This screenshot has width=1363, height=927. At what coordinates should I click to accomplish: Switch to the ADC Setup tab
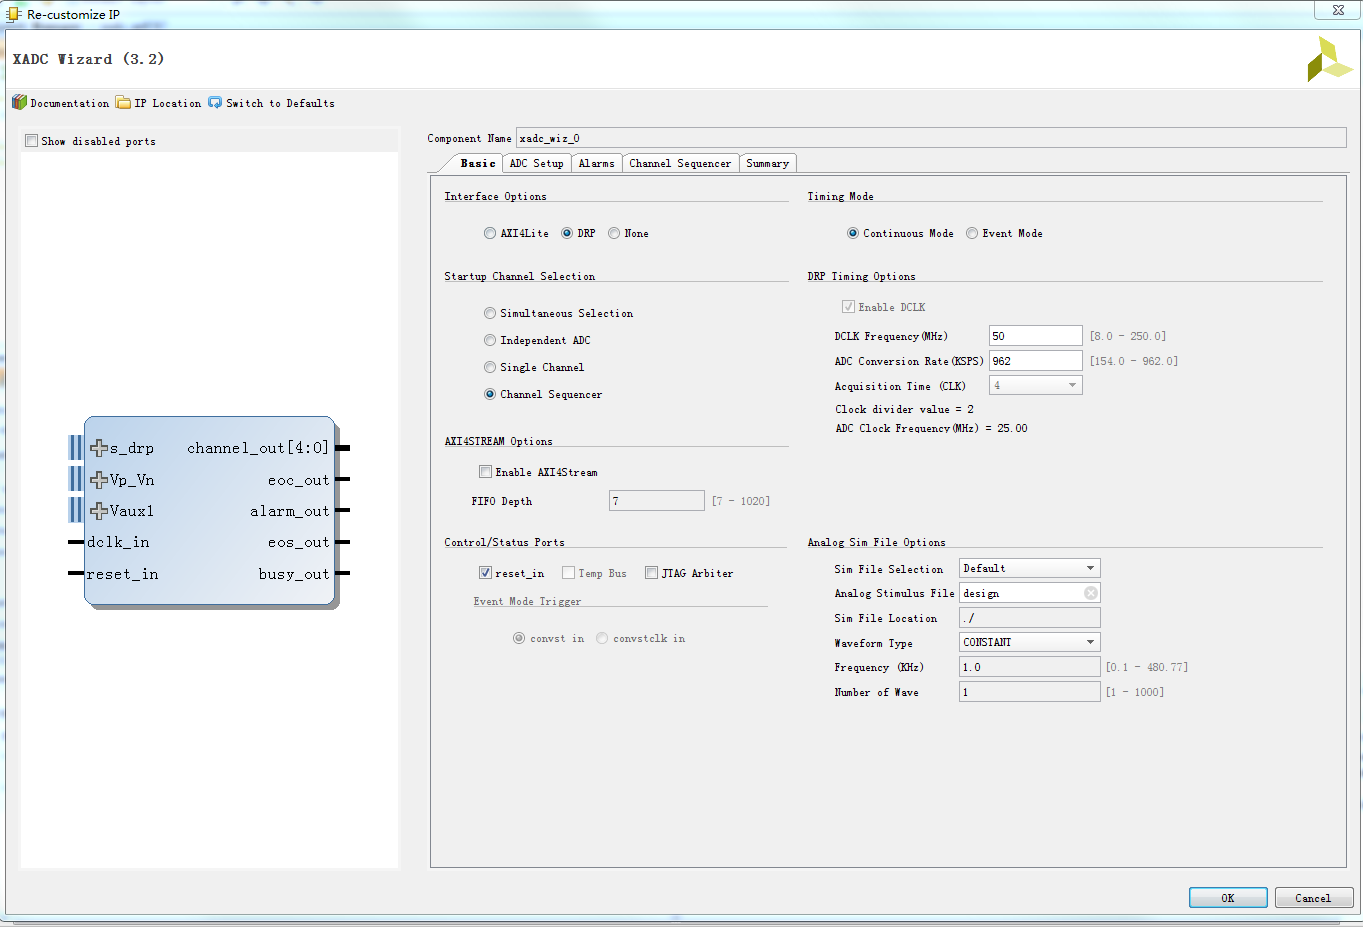pyautogui.click(x=536, y=163)
